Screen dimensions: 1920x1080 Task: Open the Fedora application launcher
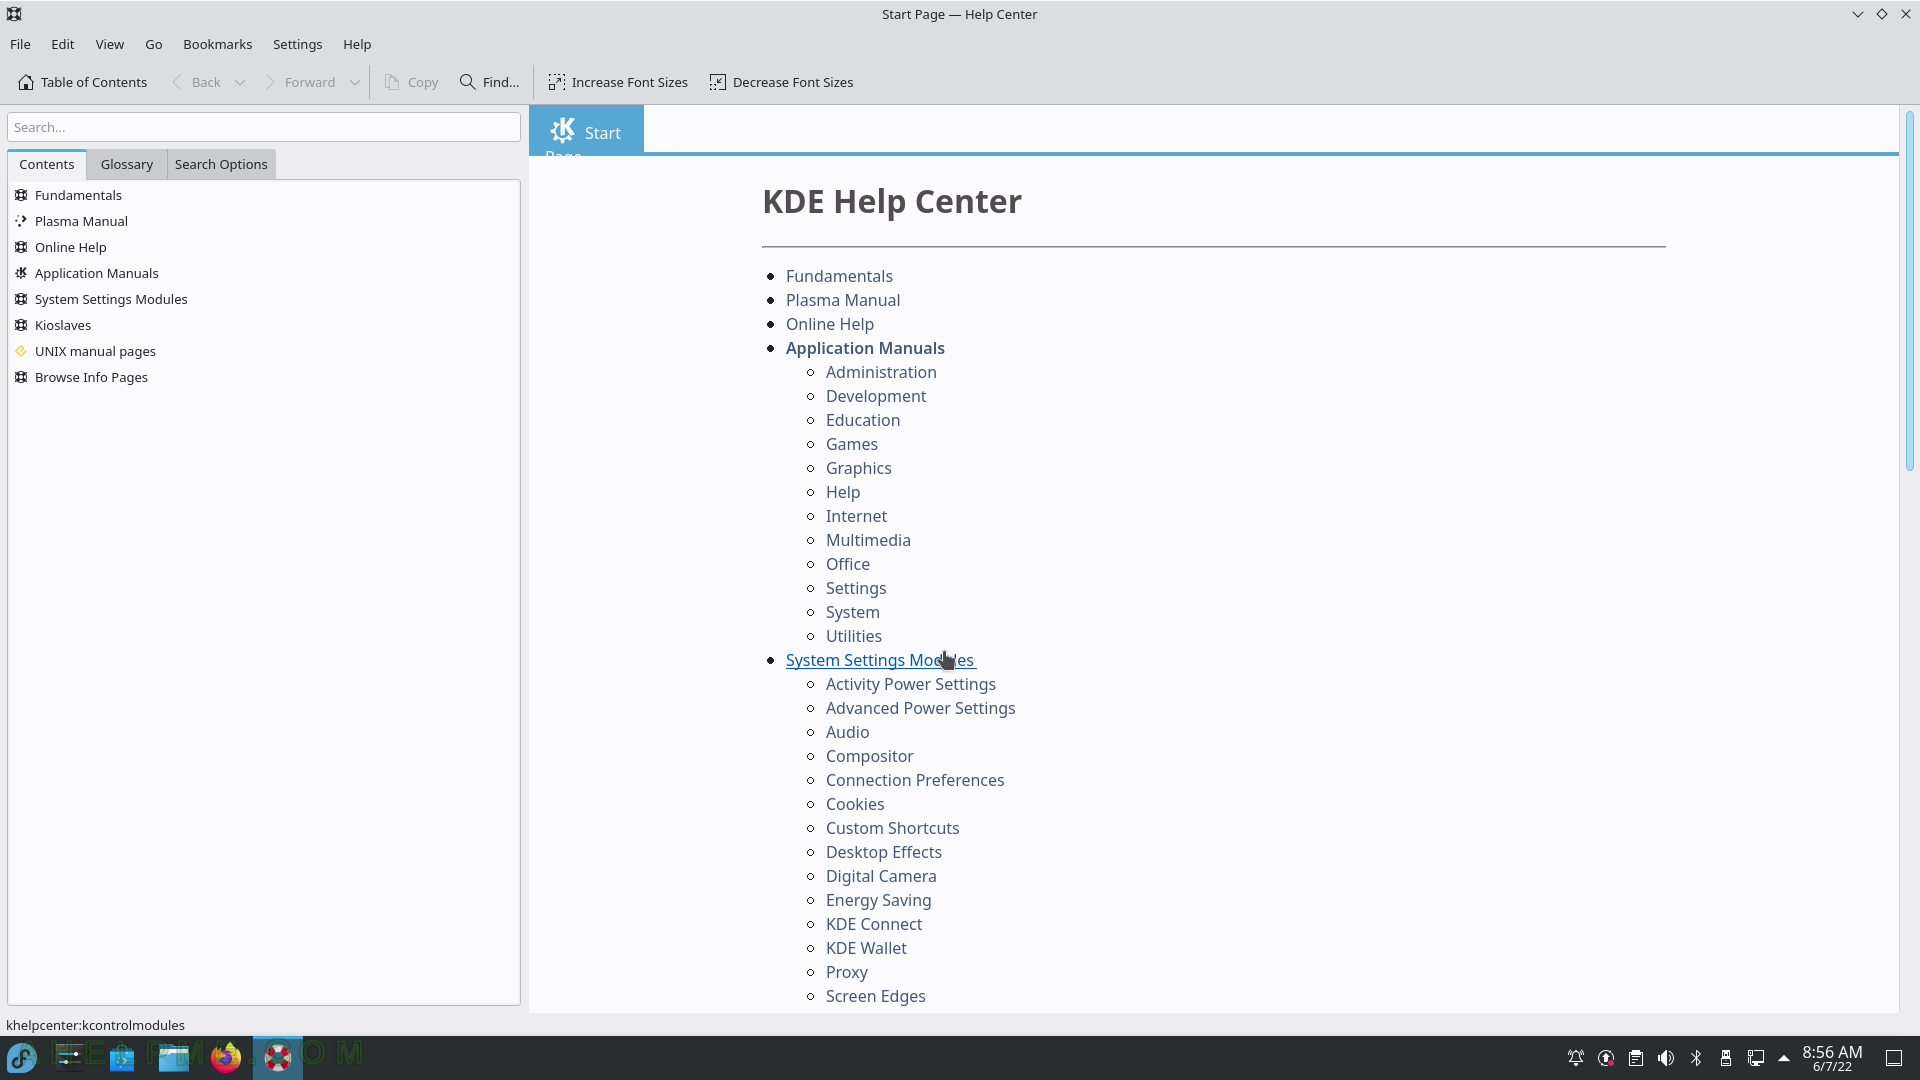pyautogui.click(x=22, y=1057)
